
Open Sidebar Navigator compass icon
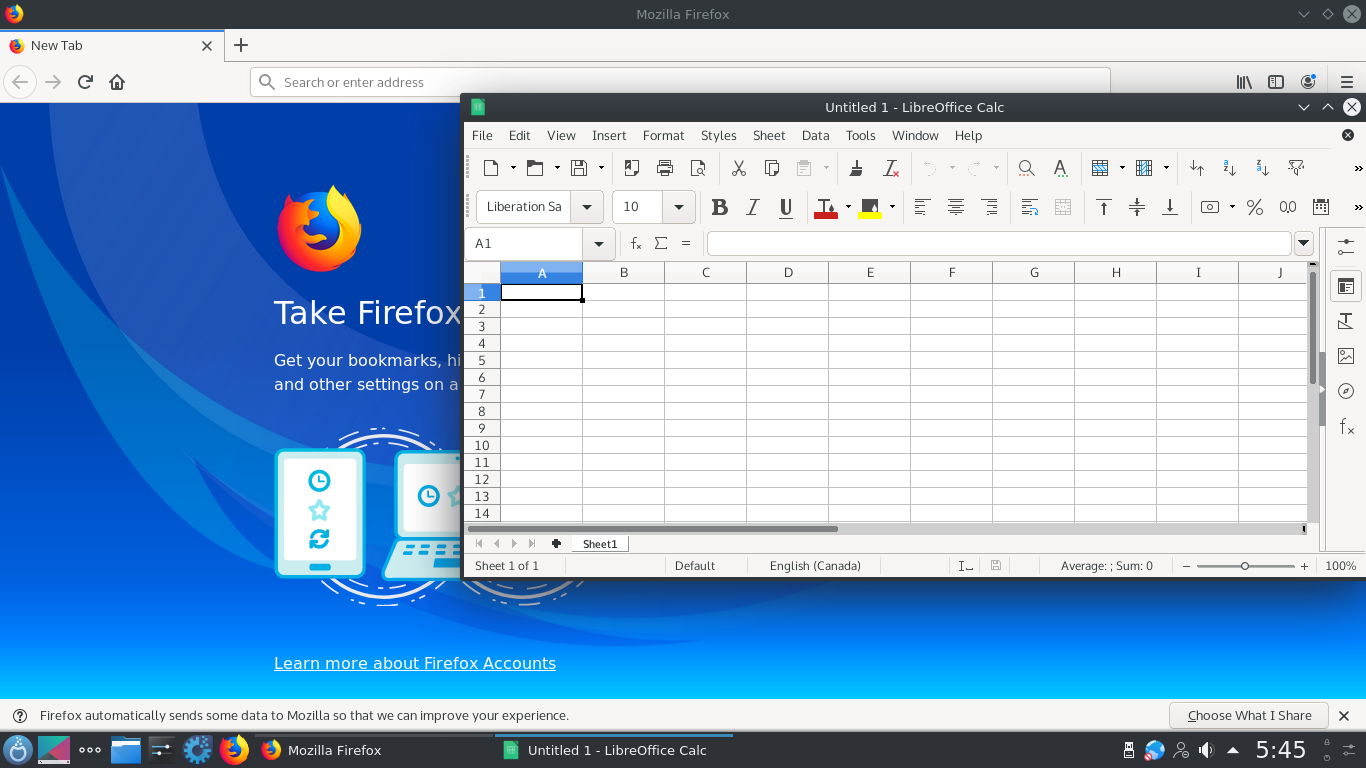tap(1346, 391)
